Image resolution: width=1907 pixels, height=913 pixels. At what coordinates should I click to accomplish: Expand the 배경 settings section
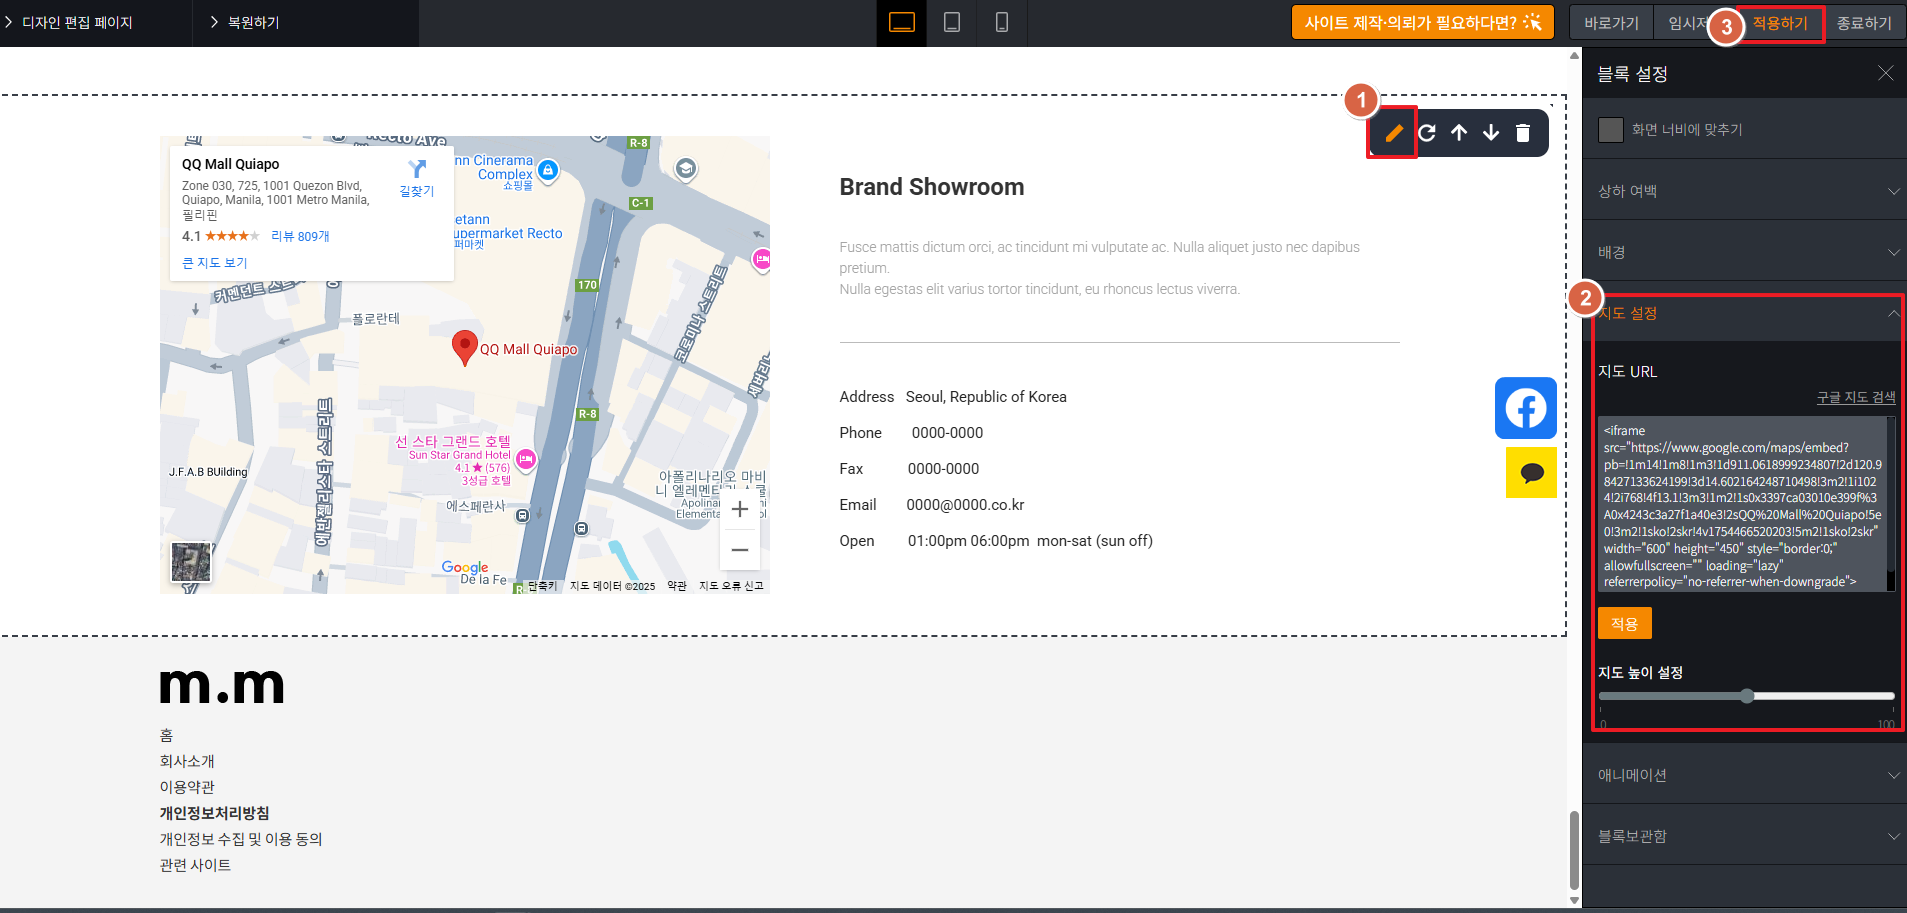coord(1743,252)
